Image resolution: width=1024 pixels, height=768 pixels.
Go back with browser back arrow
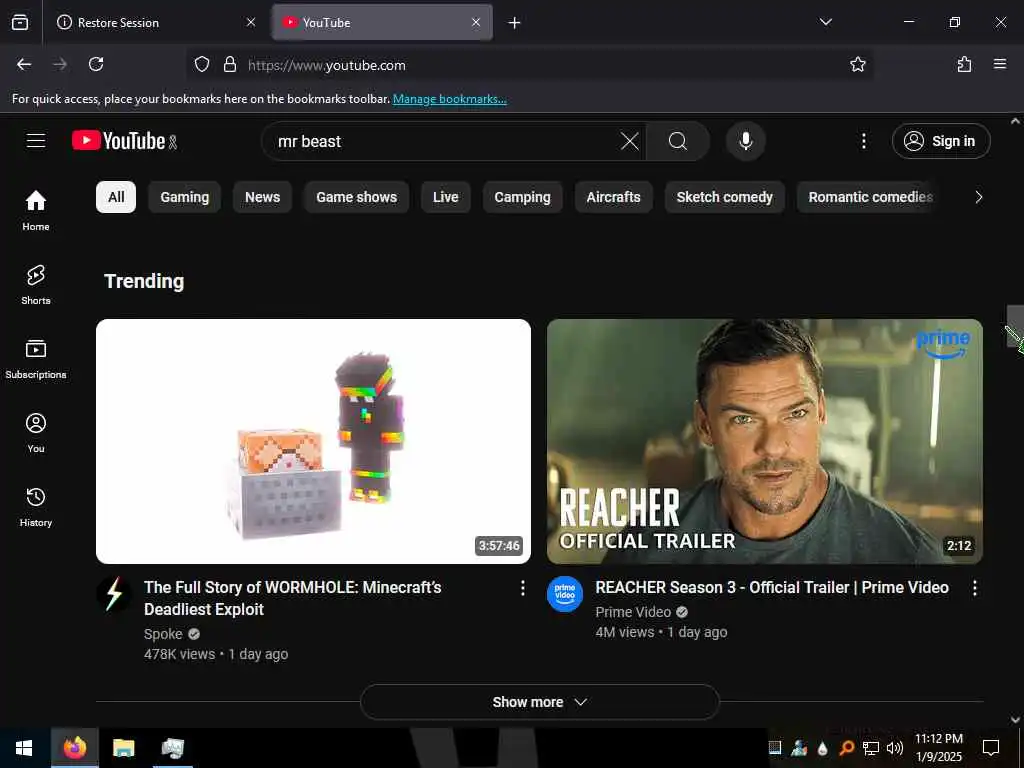(24, 64)
